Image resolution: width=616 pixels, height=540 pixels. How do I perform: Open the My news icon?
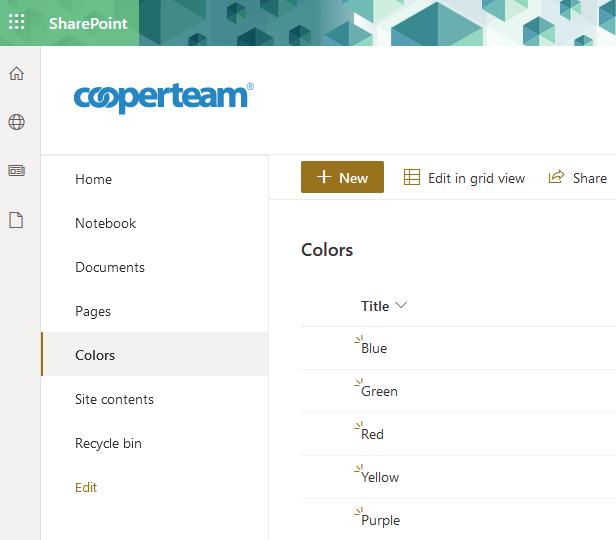point(16,170)
